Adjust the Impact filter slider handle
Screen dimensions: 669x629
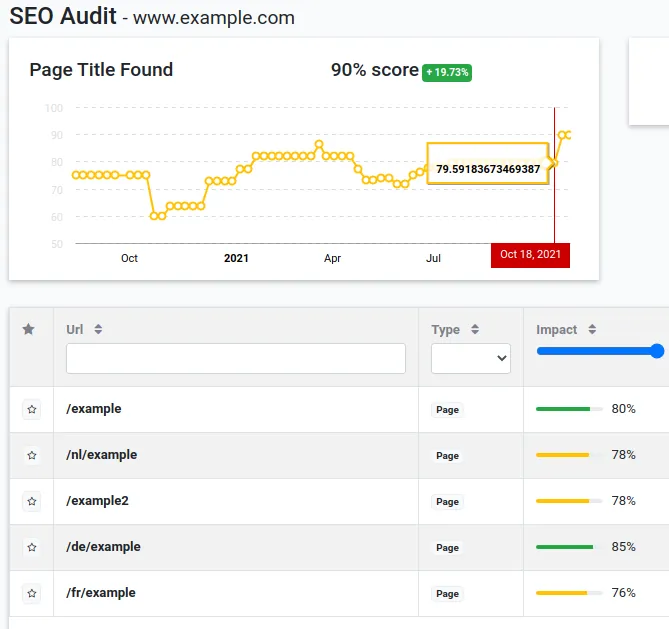[657, 351]
